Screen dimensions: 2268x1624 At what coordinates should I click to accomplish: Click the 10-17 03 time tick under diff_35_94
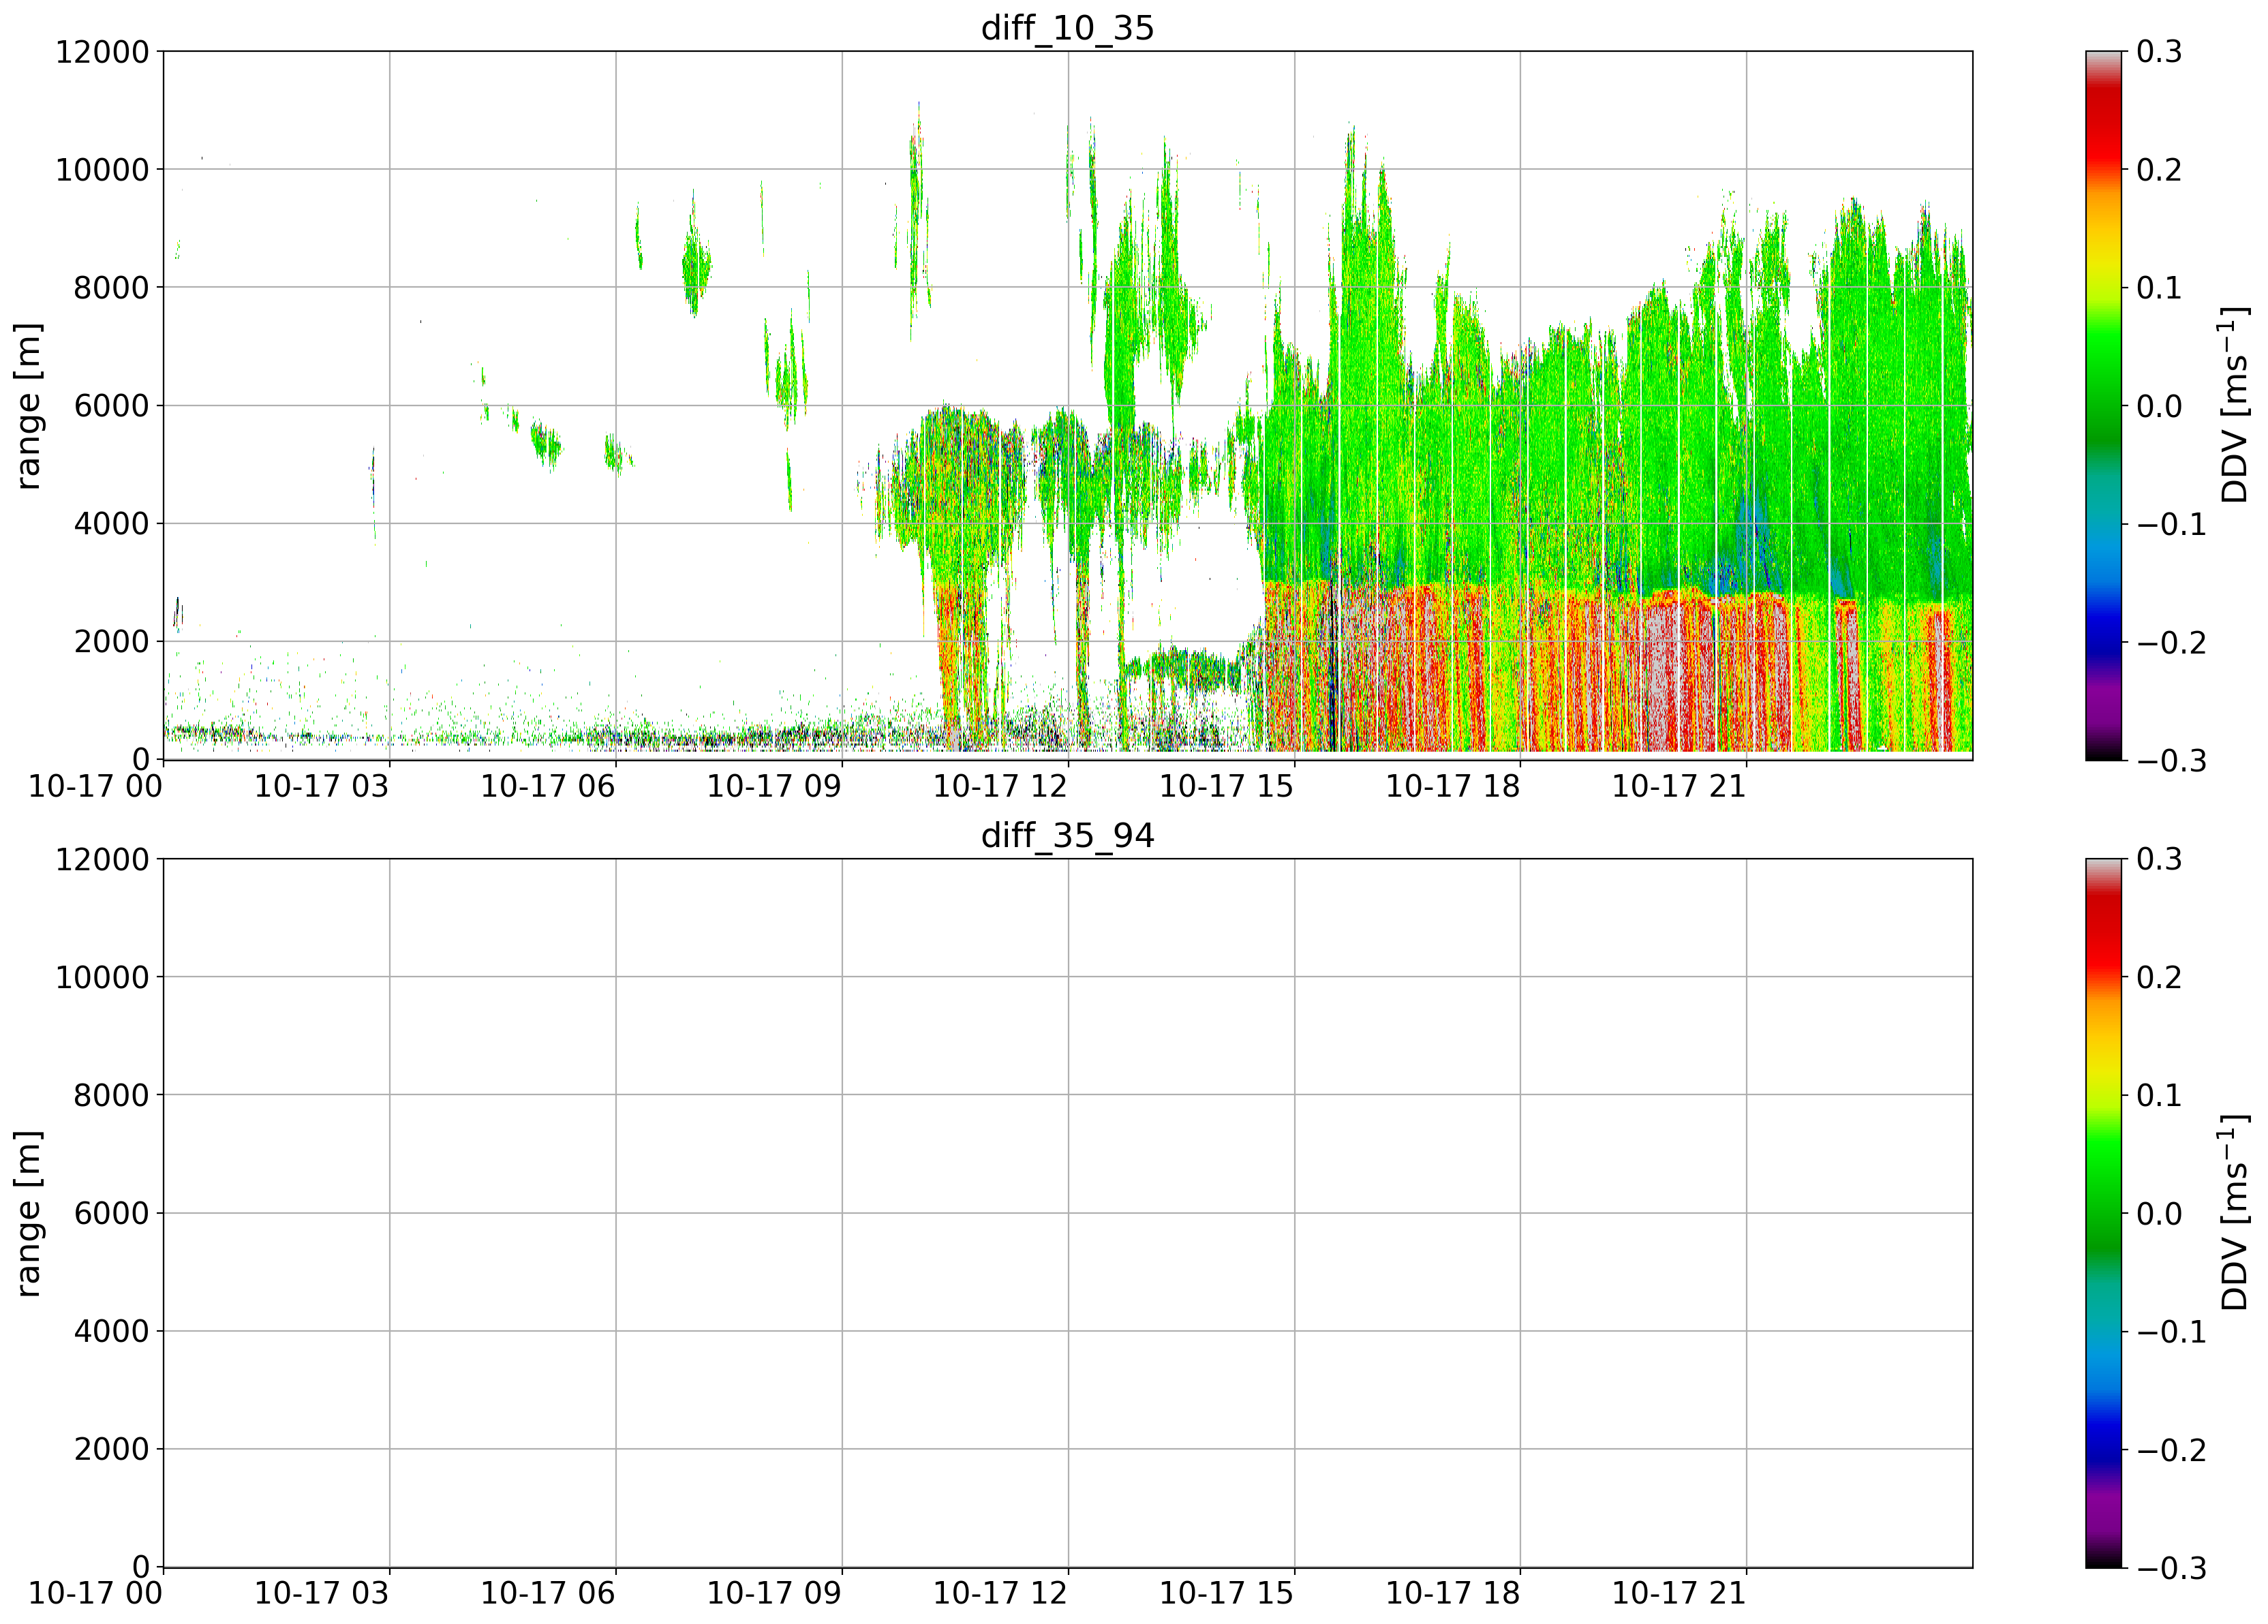click(321, 1594)
